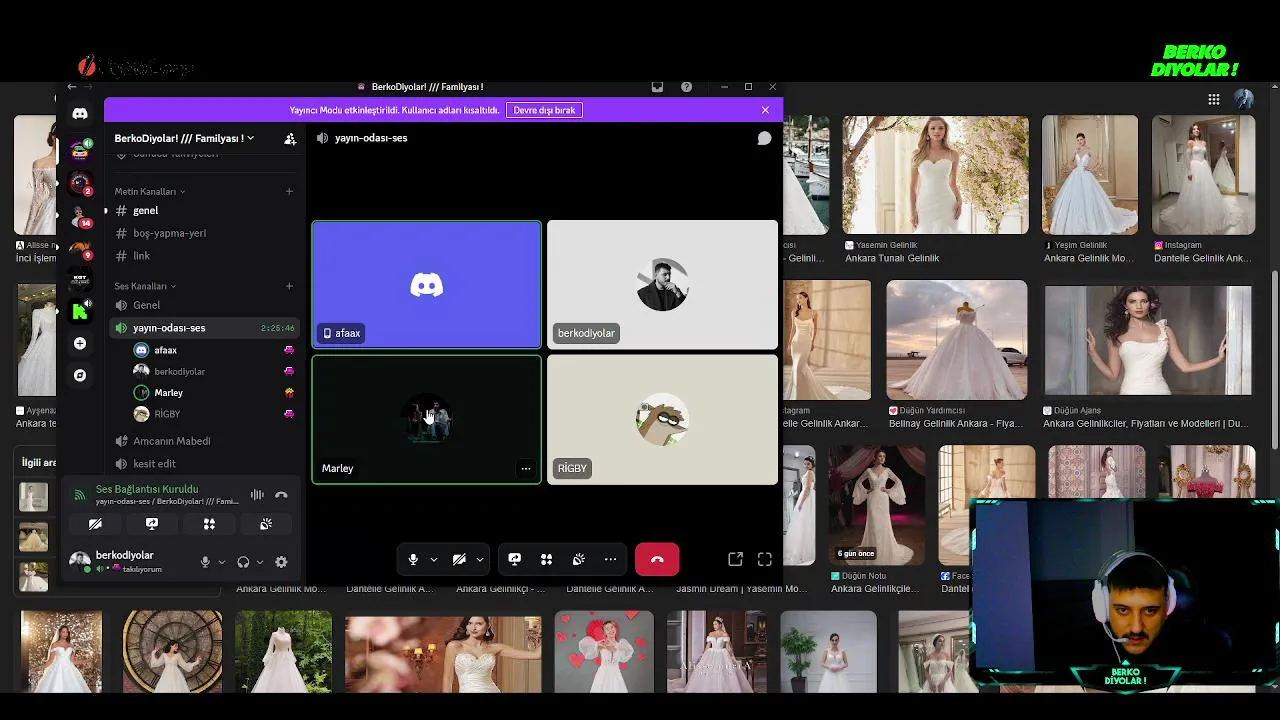Click Devre dışı bırak button in banner

pos(544,110)
